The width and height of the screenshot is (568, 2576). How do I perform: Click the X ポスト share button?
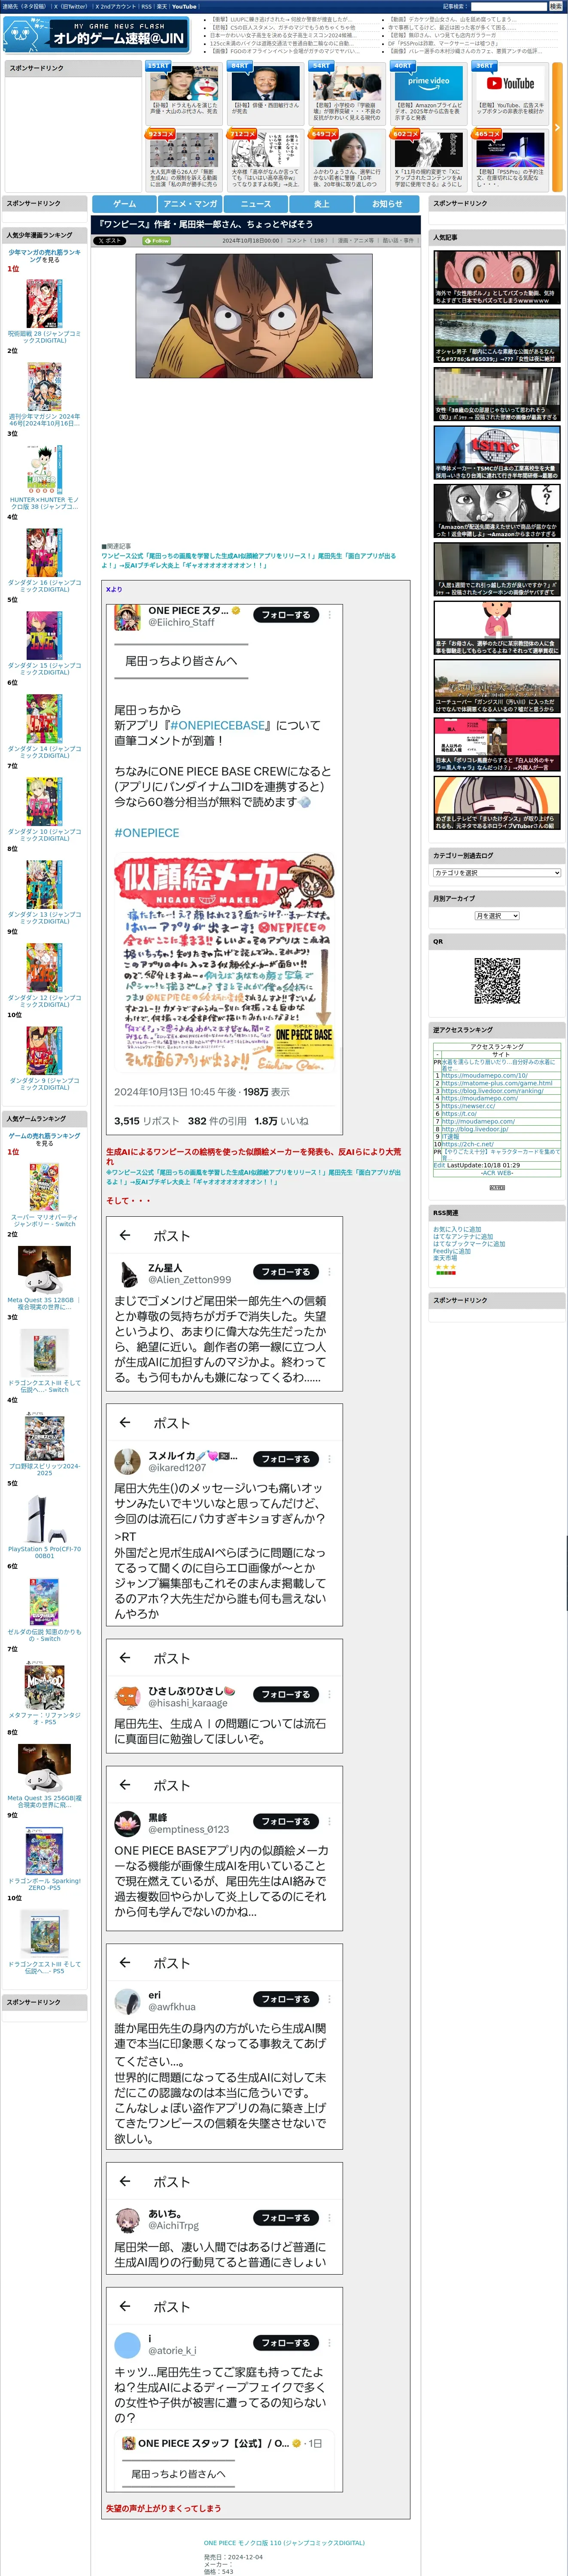[x=109, y=241]
